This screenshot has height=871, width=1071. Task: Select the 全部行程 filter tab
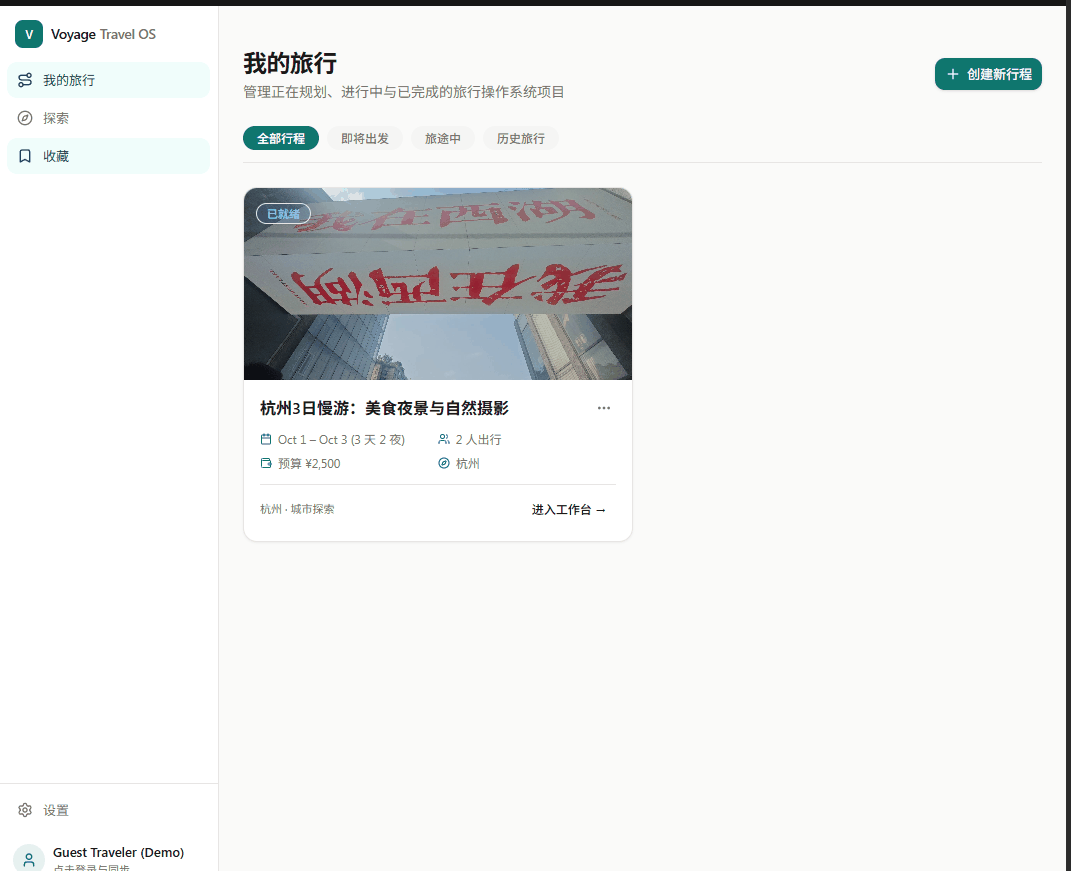(x=281, y=138)
